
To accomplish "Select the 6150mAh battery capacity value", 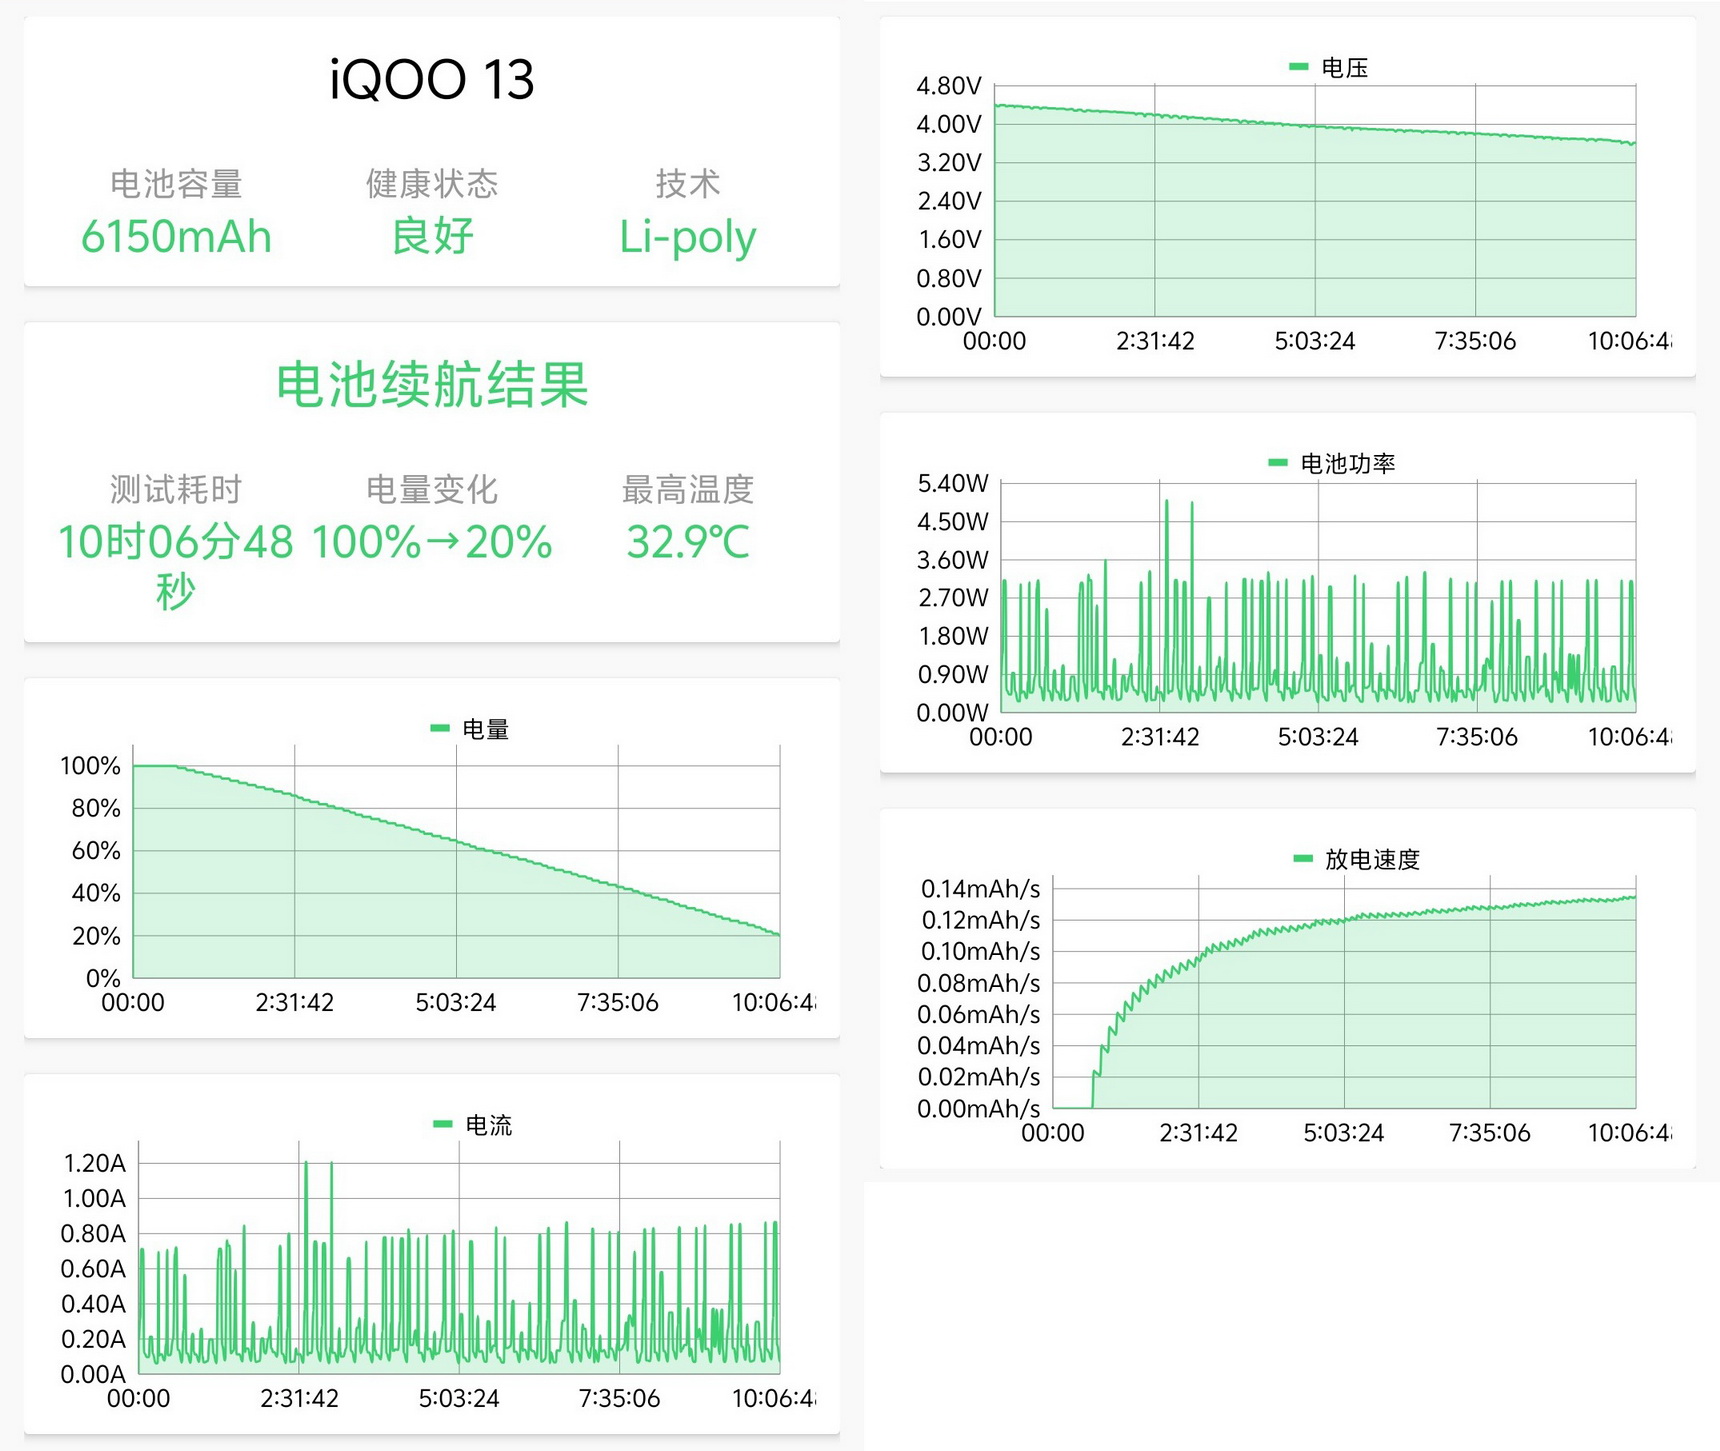I will tap(176, 237).
